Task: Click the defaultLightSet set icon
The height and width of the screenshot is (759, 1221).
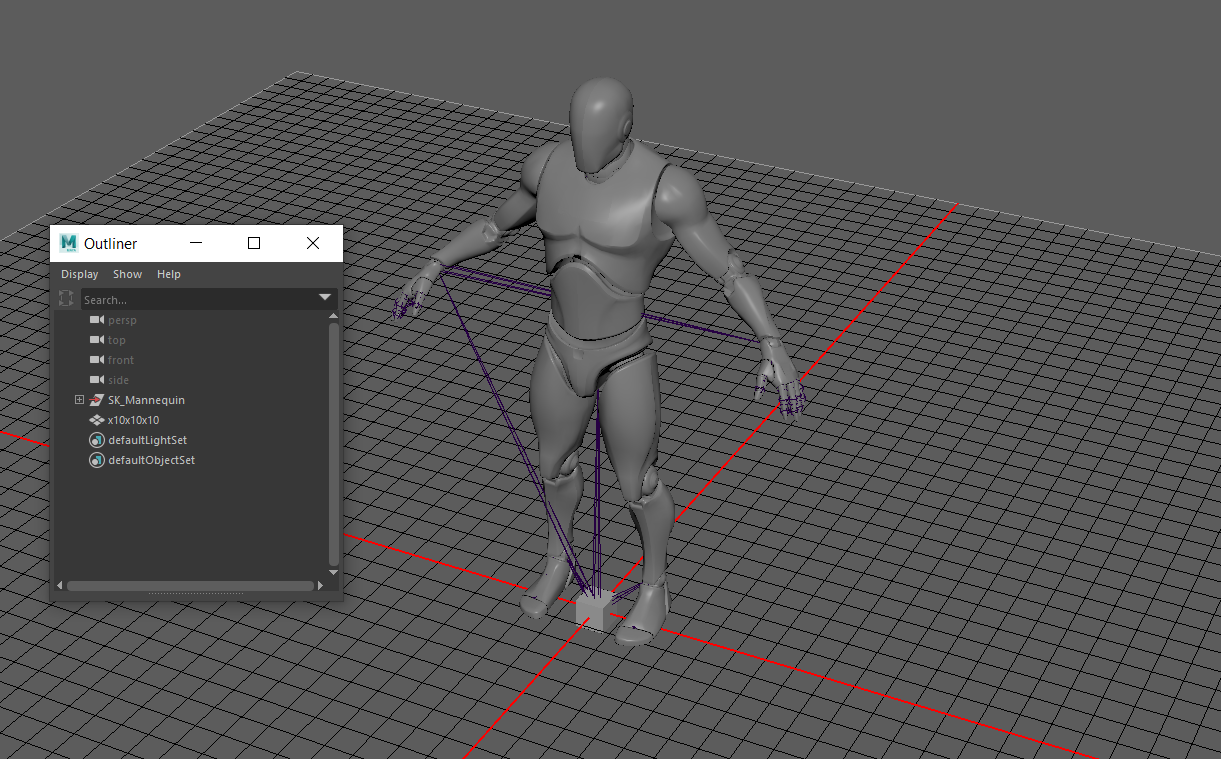Action: 97,440
